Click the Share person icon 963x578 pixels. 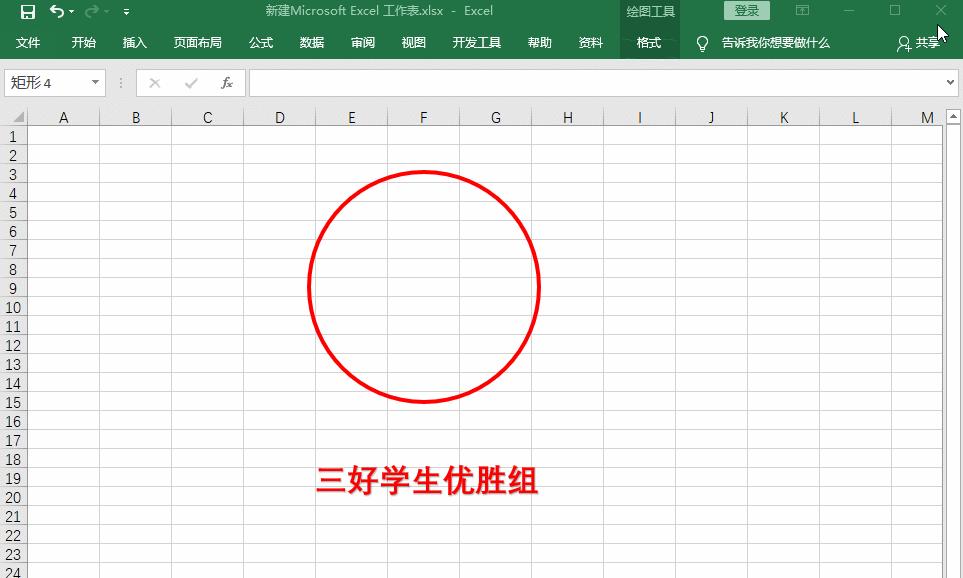pos(904,43)
